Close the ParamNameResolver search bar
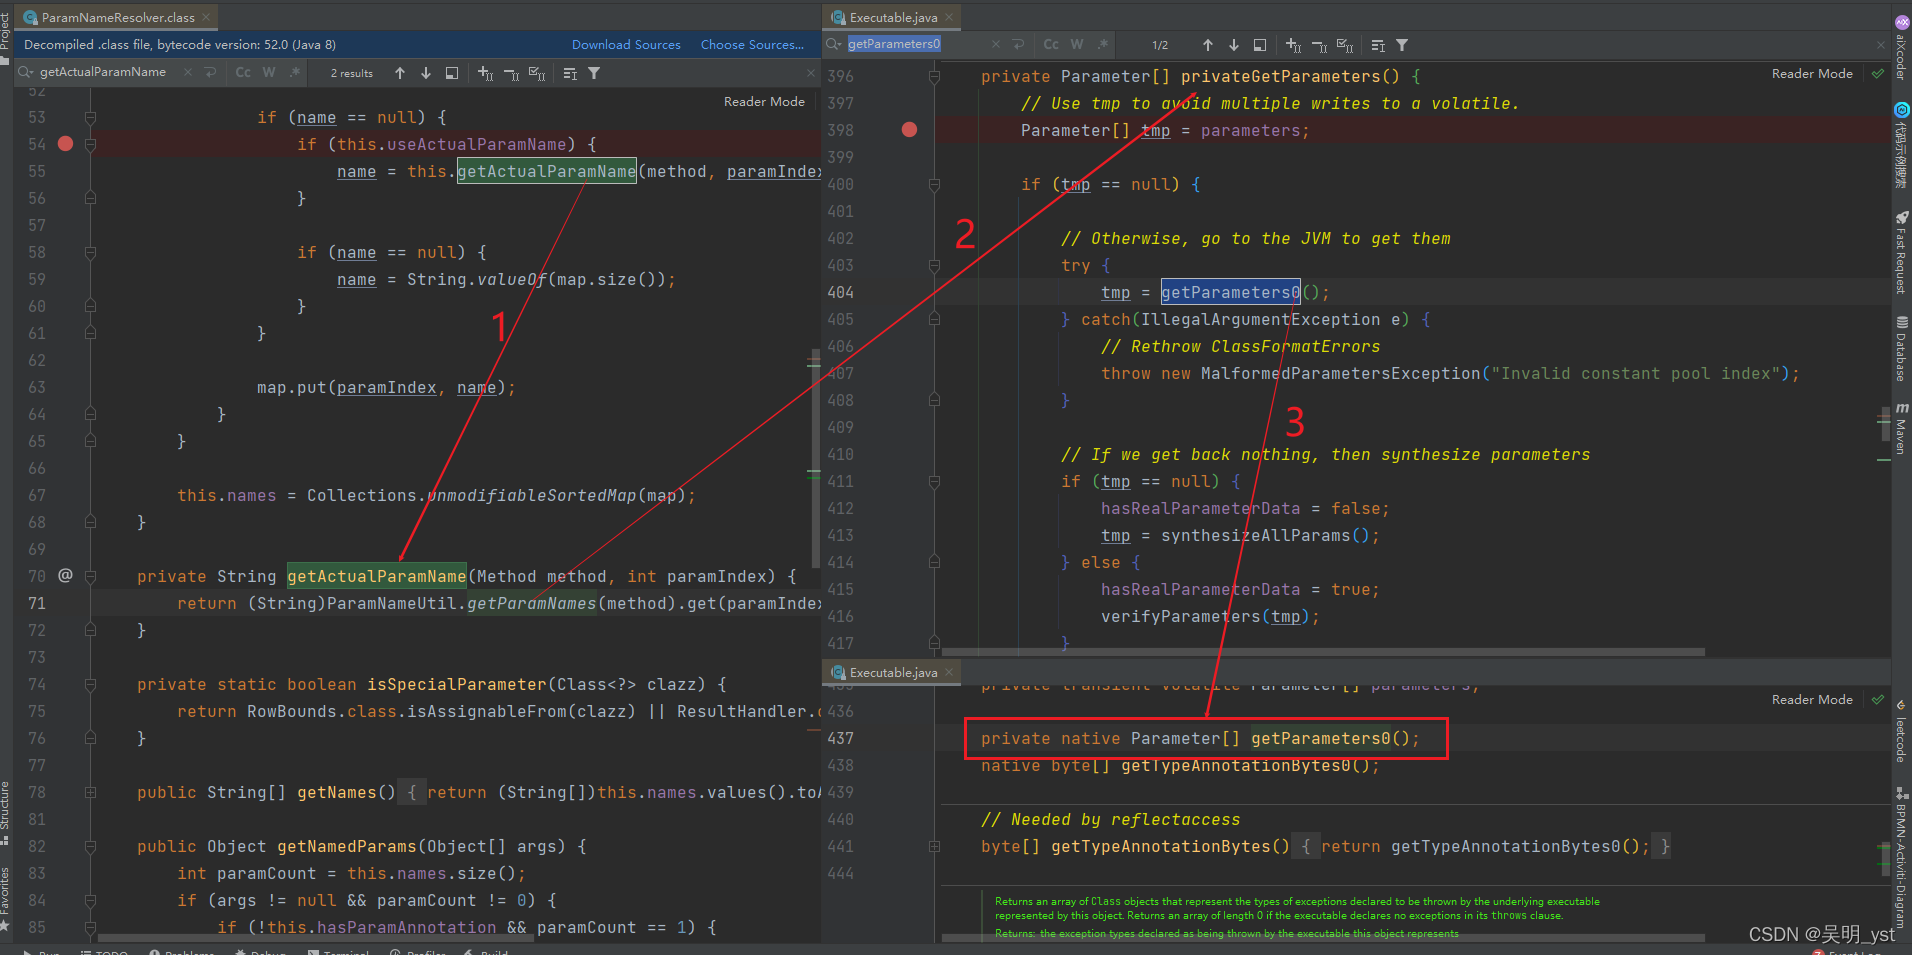This screenshot has width=1912, height=955. click(811, 73)
